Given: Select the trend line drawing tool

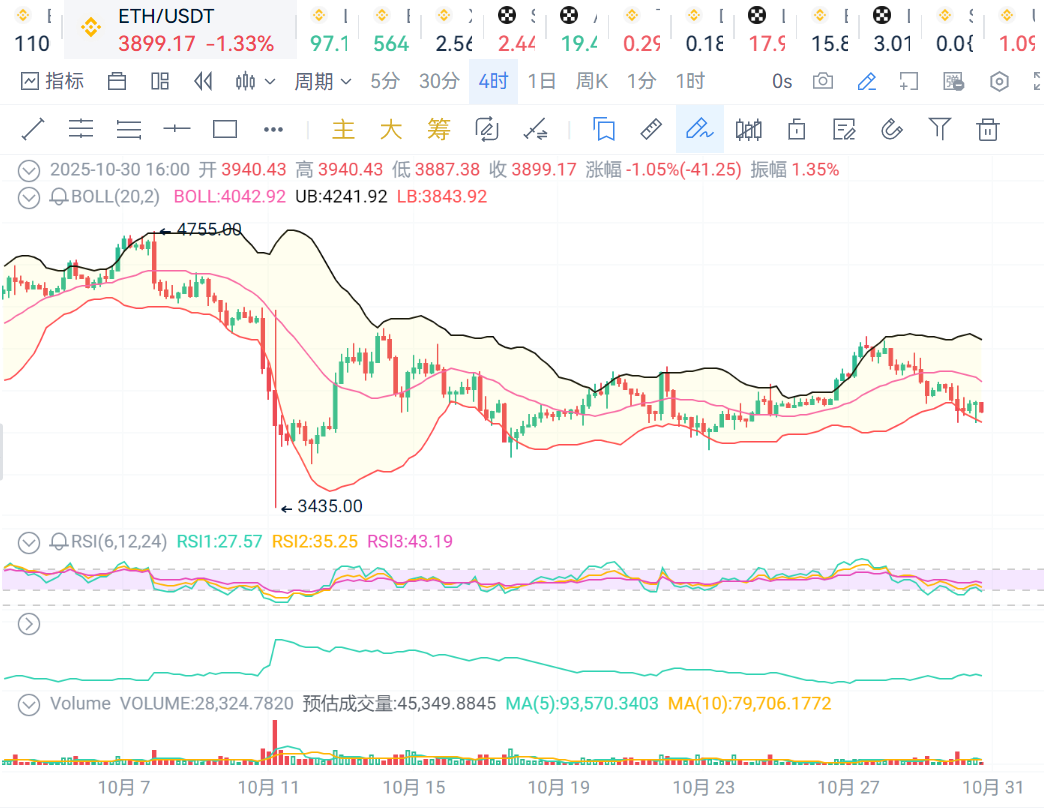Looking at the screenshot, I should 33,129.
